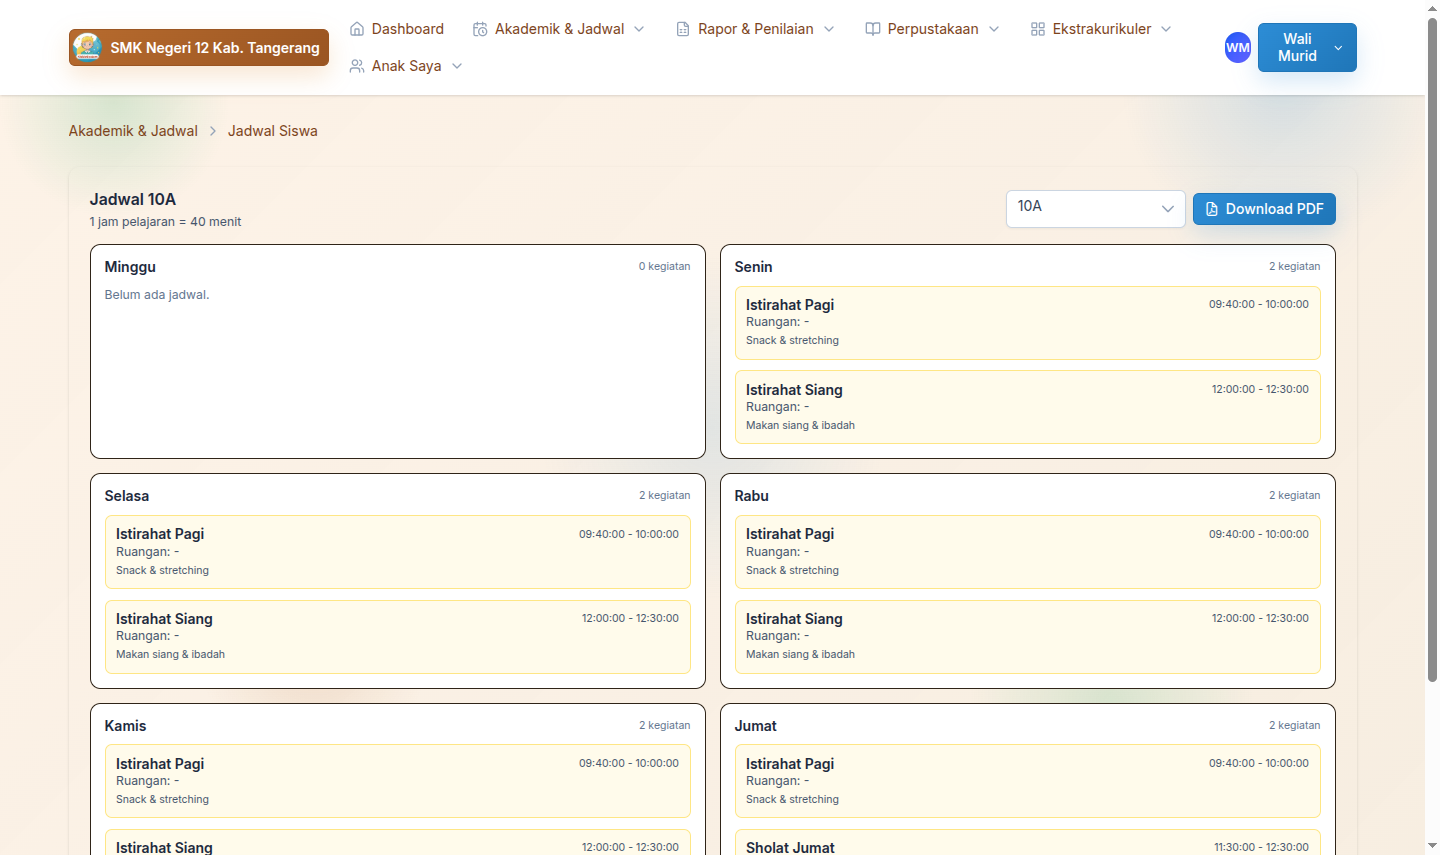Click the Rapor & Penilaian document icon
1440x855 pixels.
coord(683,29)
